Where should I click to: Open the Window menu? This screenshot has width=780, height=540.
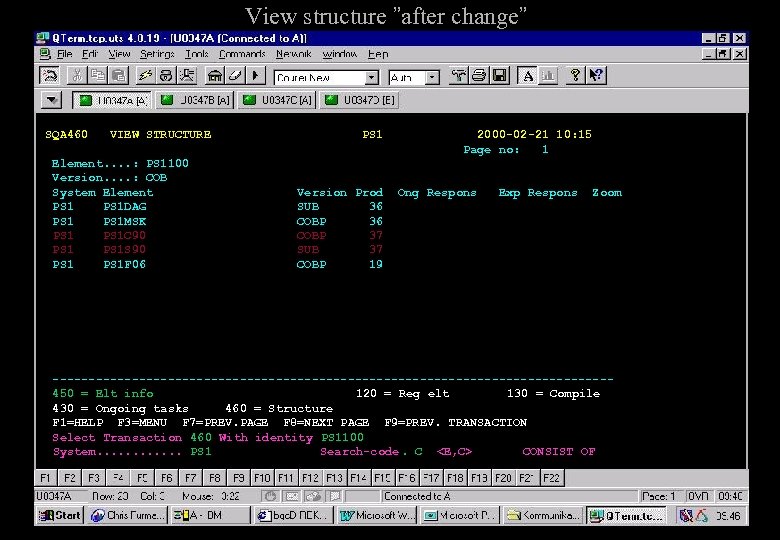pos(340,54)
